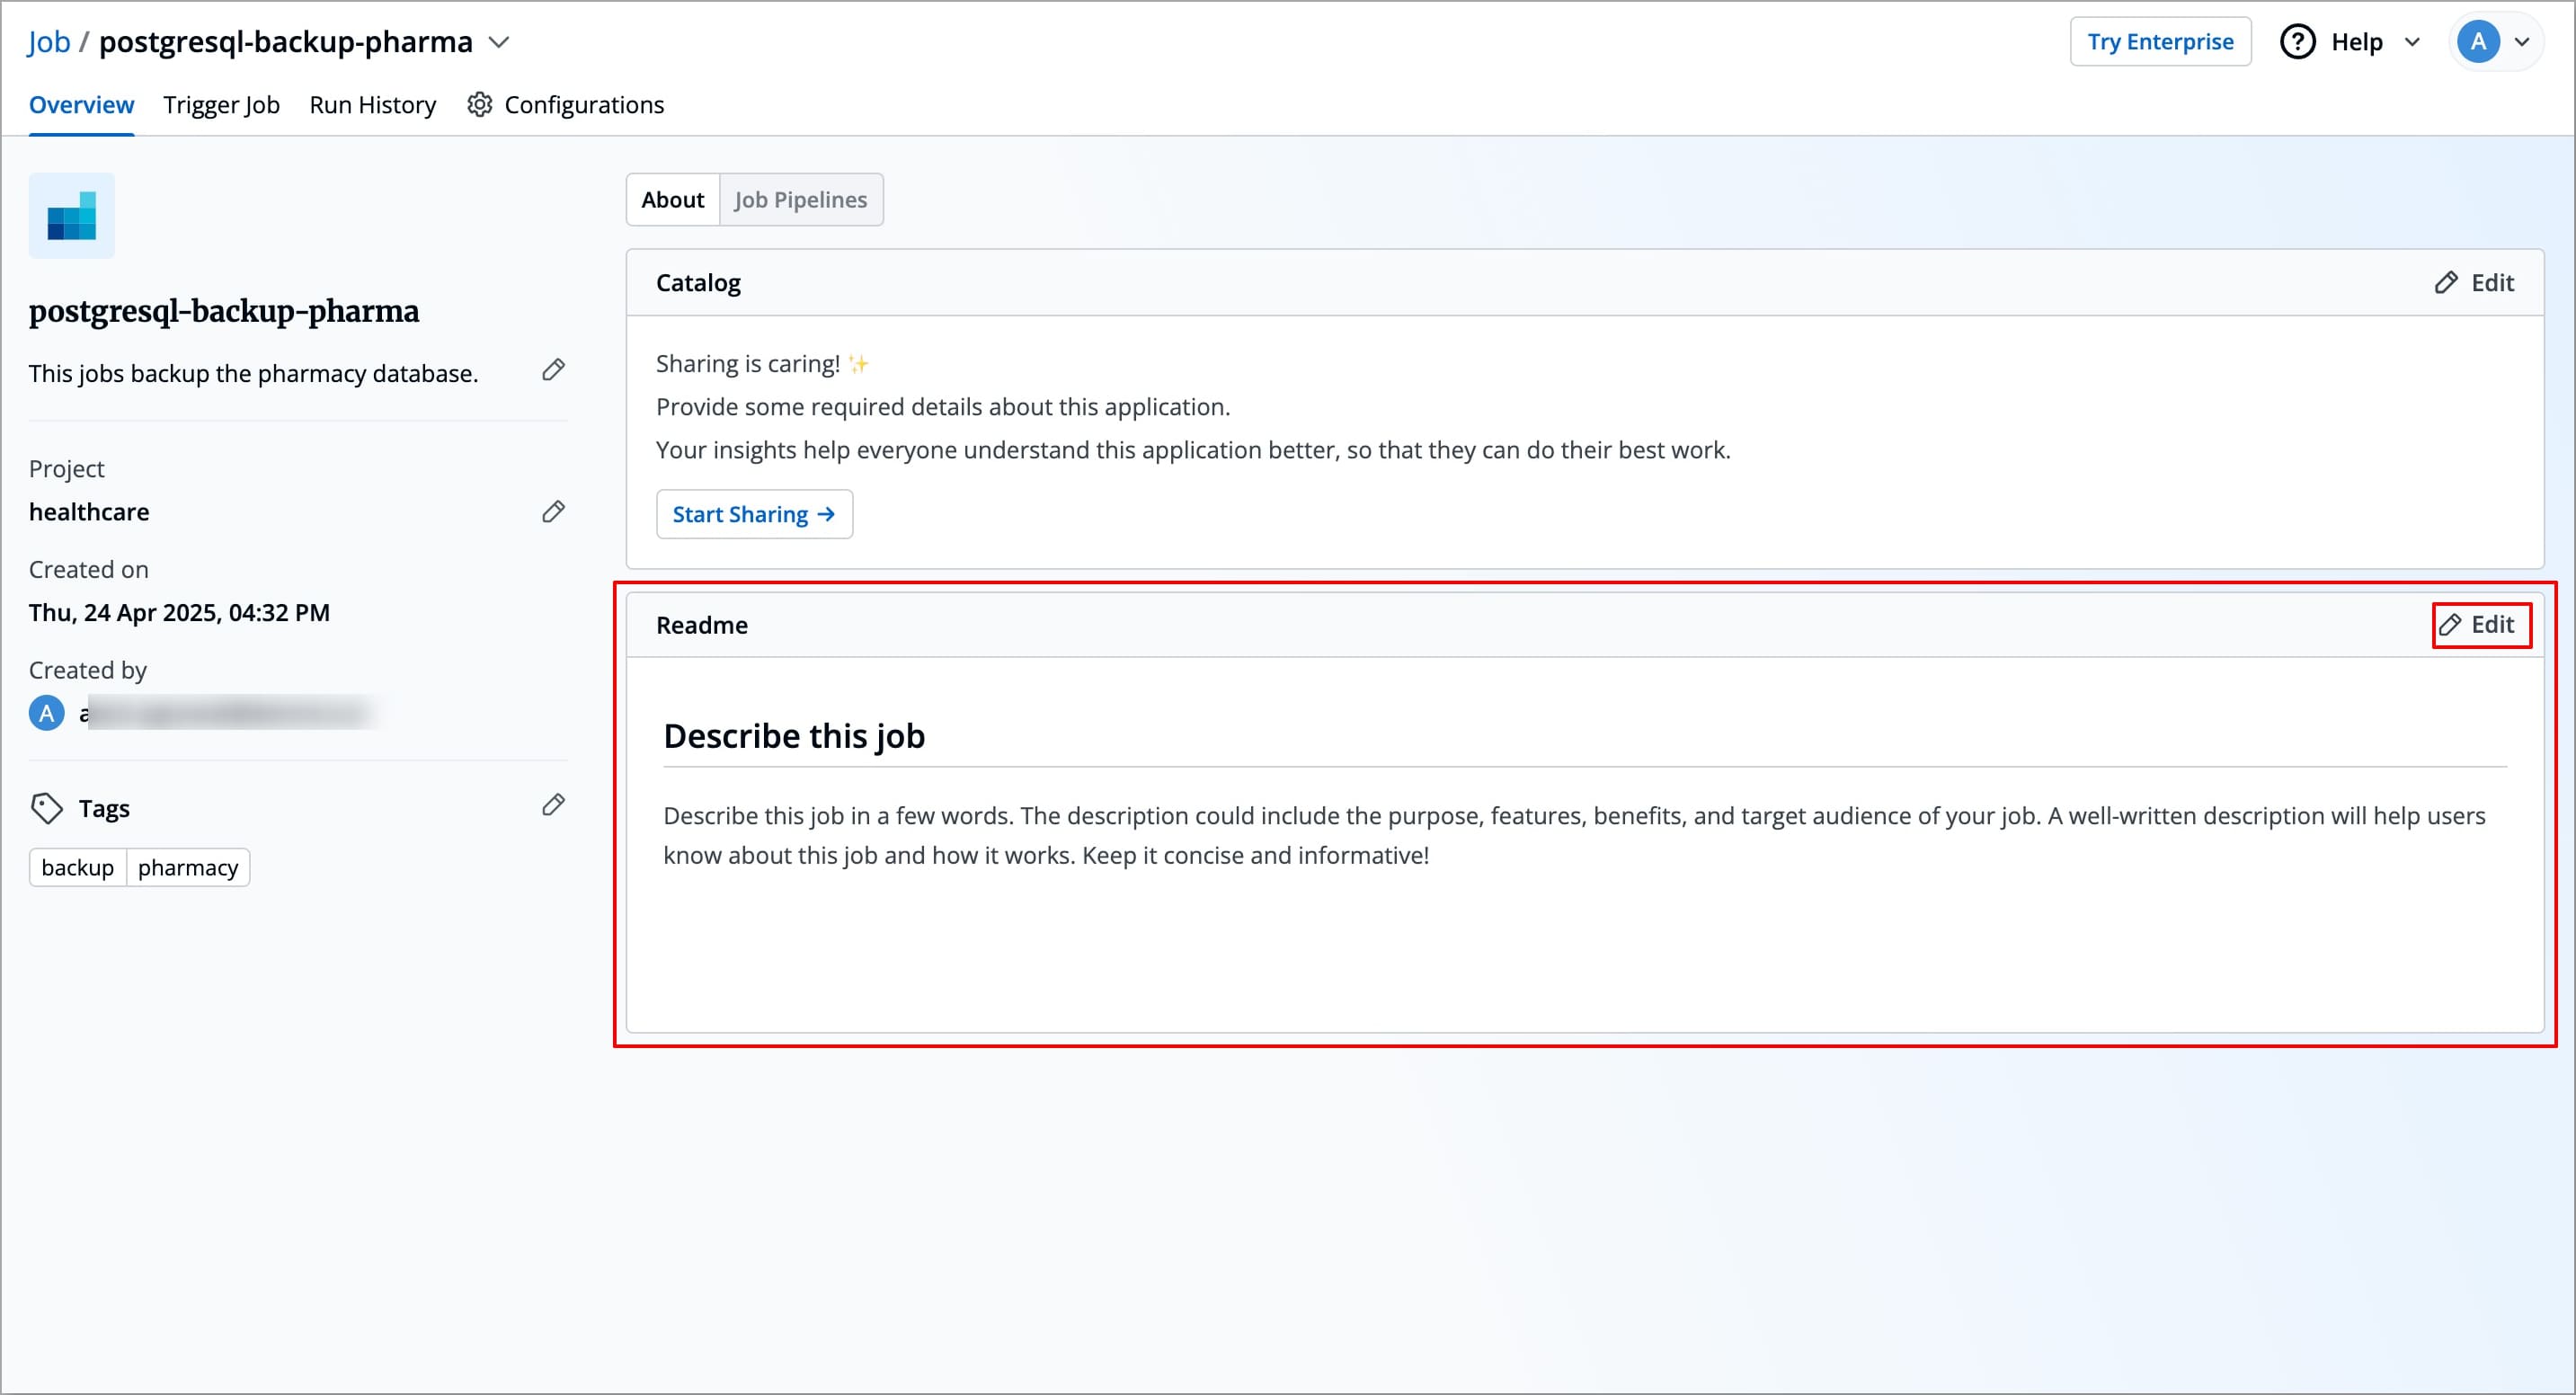Edit the job description using the pencil icon
Image resolution: width=2576 pixels, height=1395 pixels.
(554, 370)
